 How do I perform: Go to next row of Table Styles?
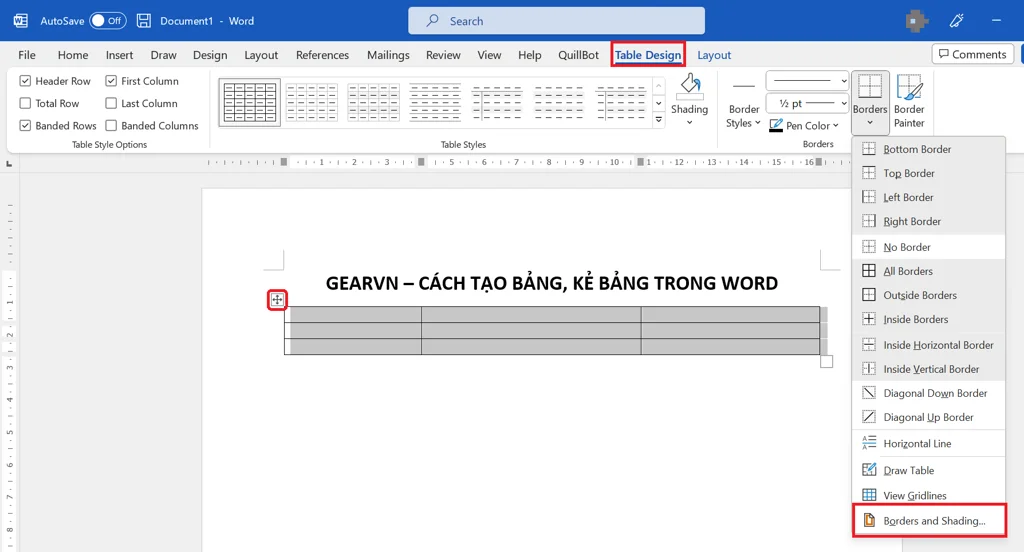658,103
